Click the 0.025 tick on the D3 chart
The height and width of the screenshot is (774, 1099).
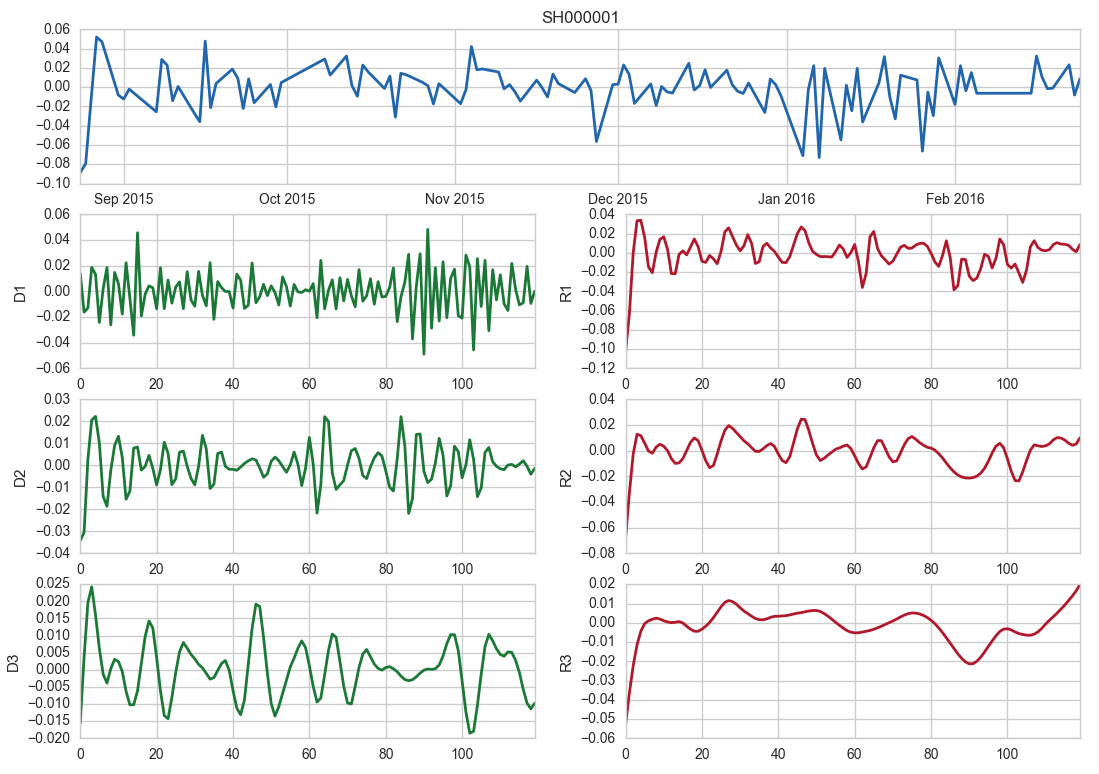tap(52, 583)
